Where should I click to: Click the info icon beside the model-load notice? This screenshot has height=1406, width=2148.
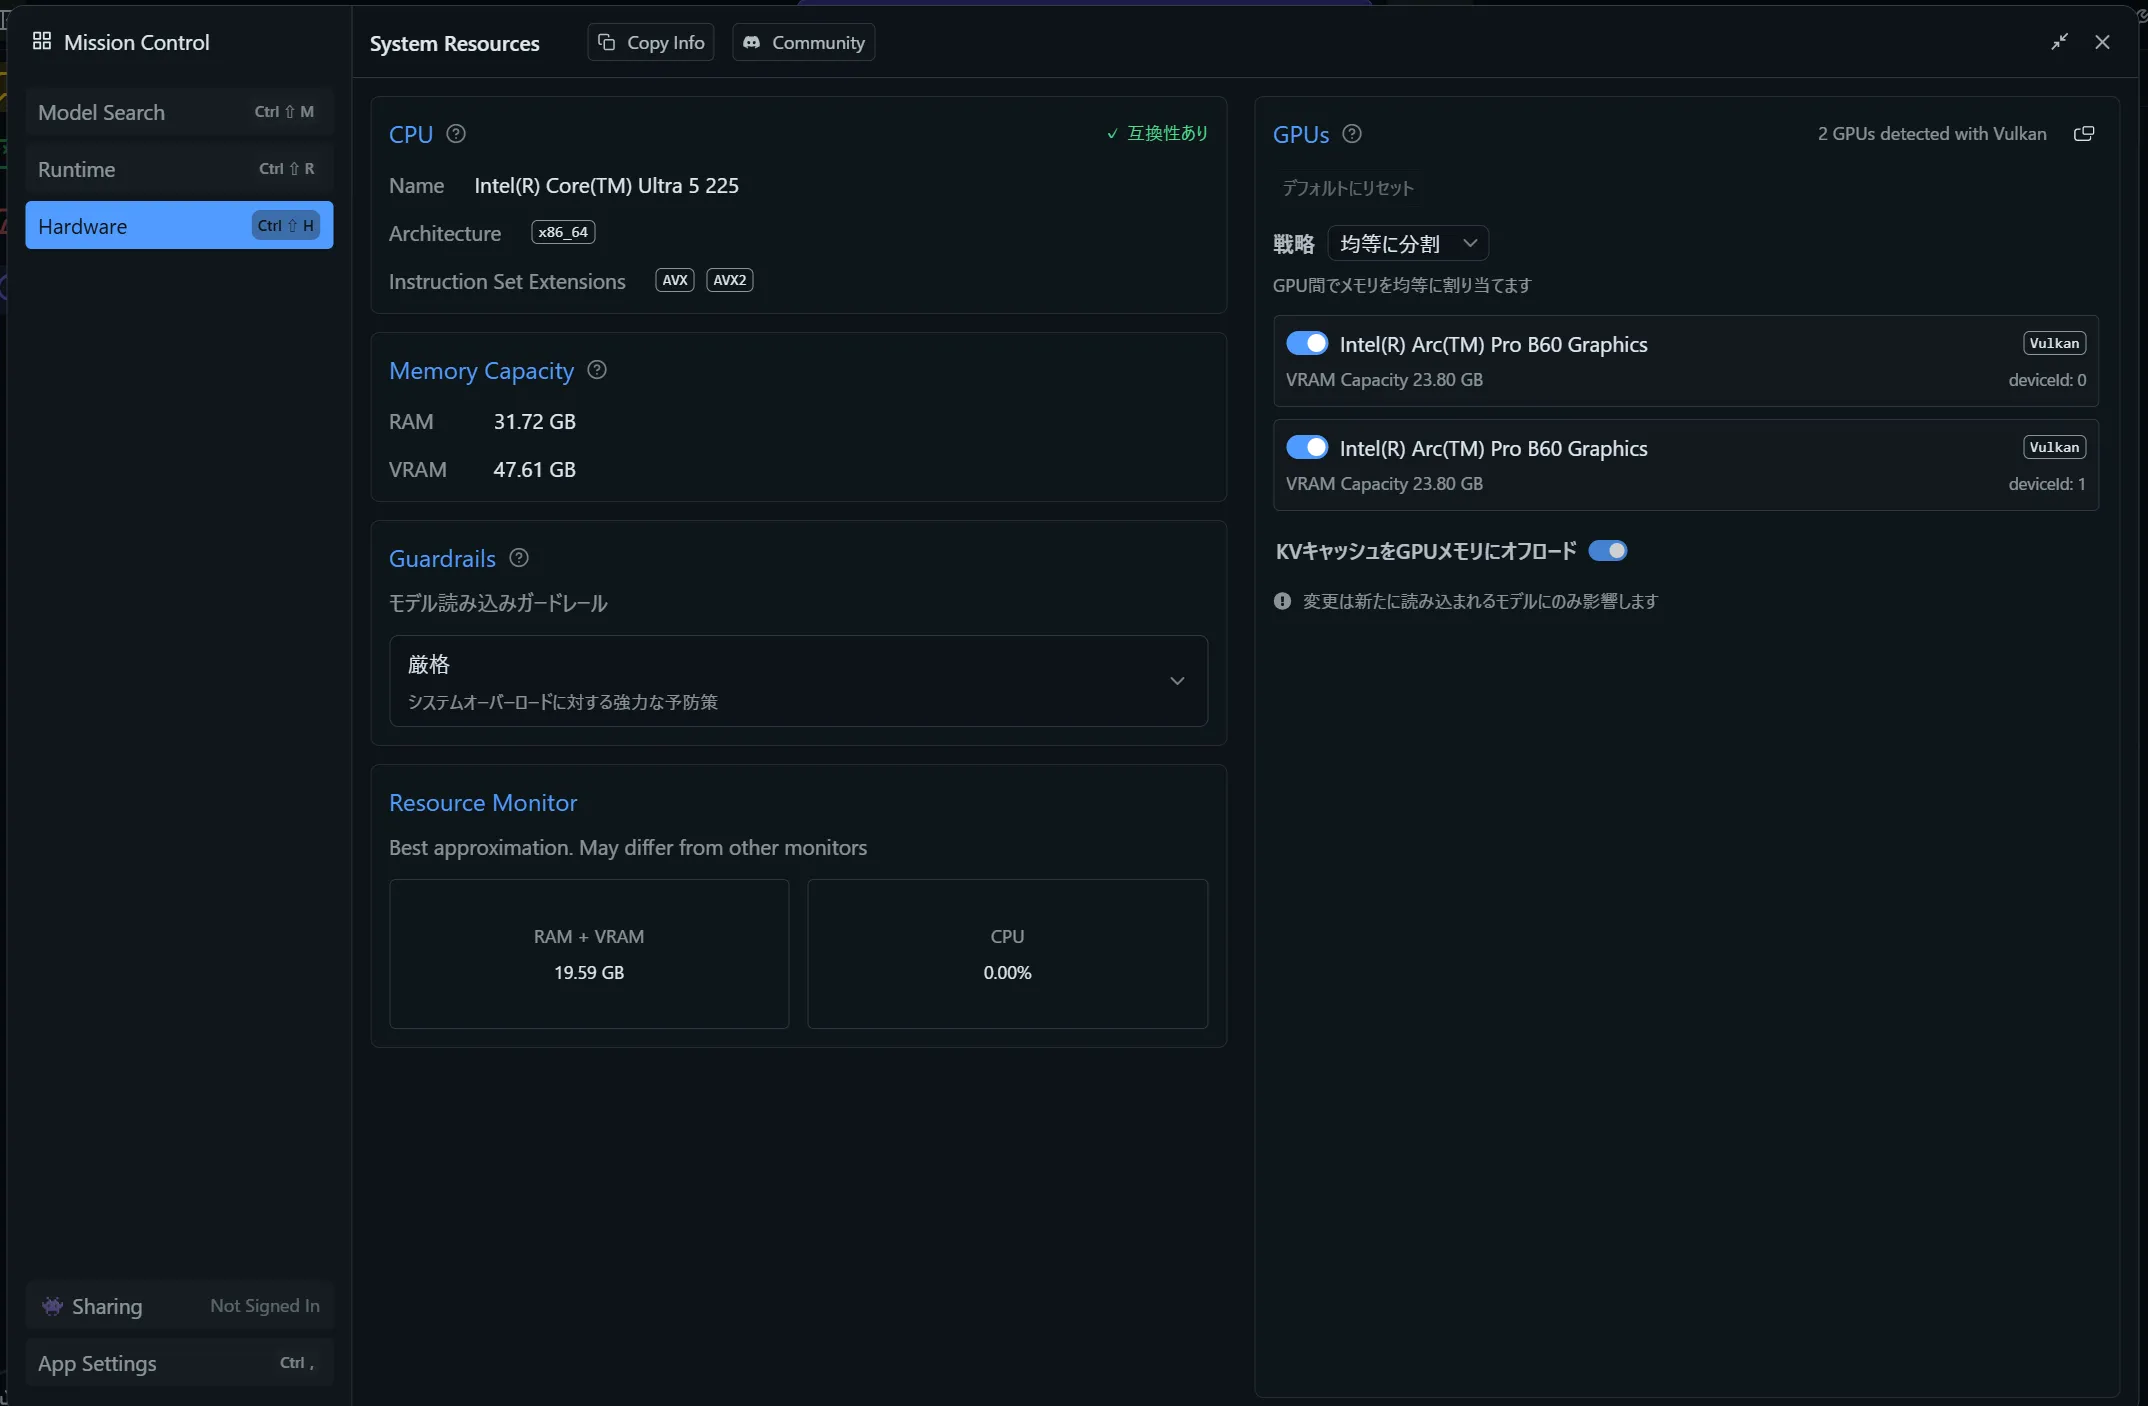tap(1282, 601)
